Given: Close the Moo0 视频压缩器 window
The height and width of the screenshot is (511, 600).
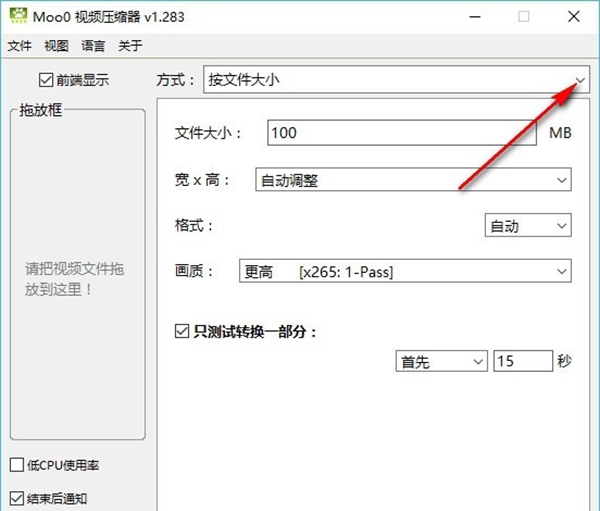Looking at the screenshot, I should [574, 17].
